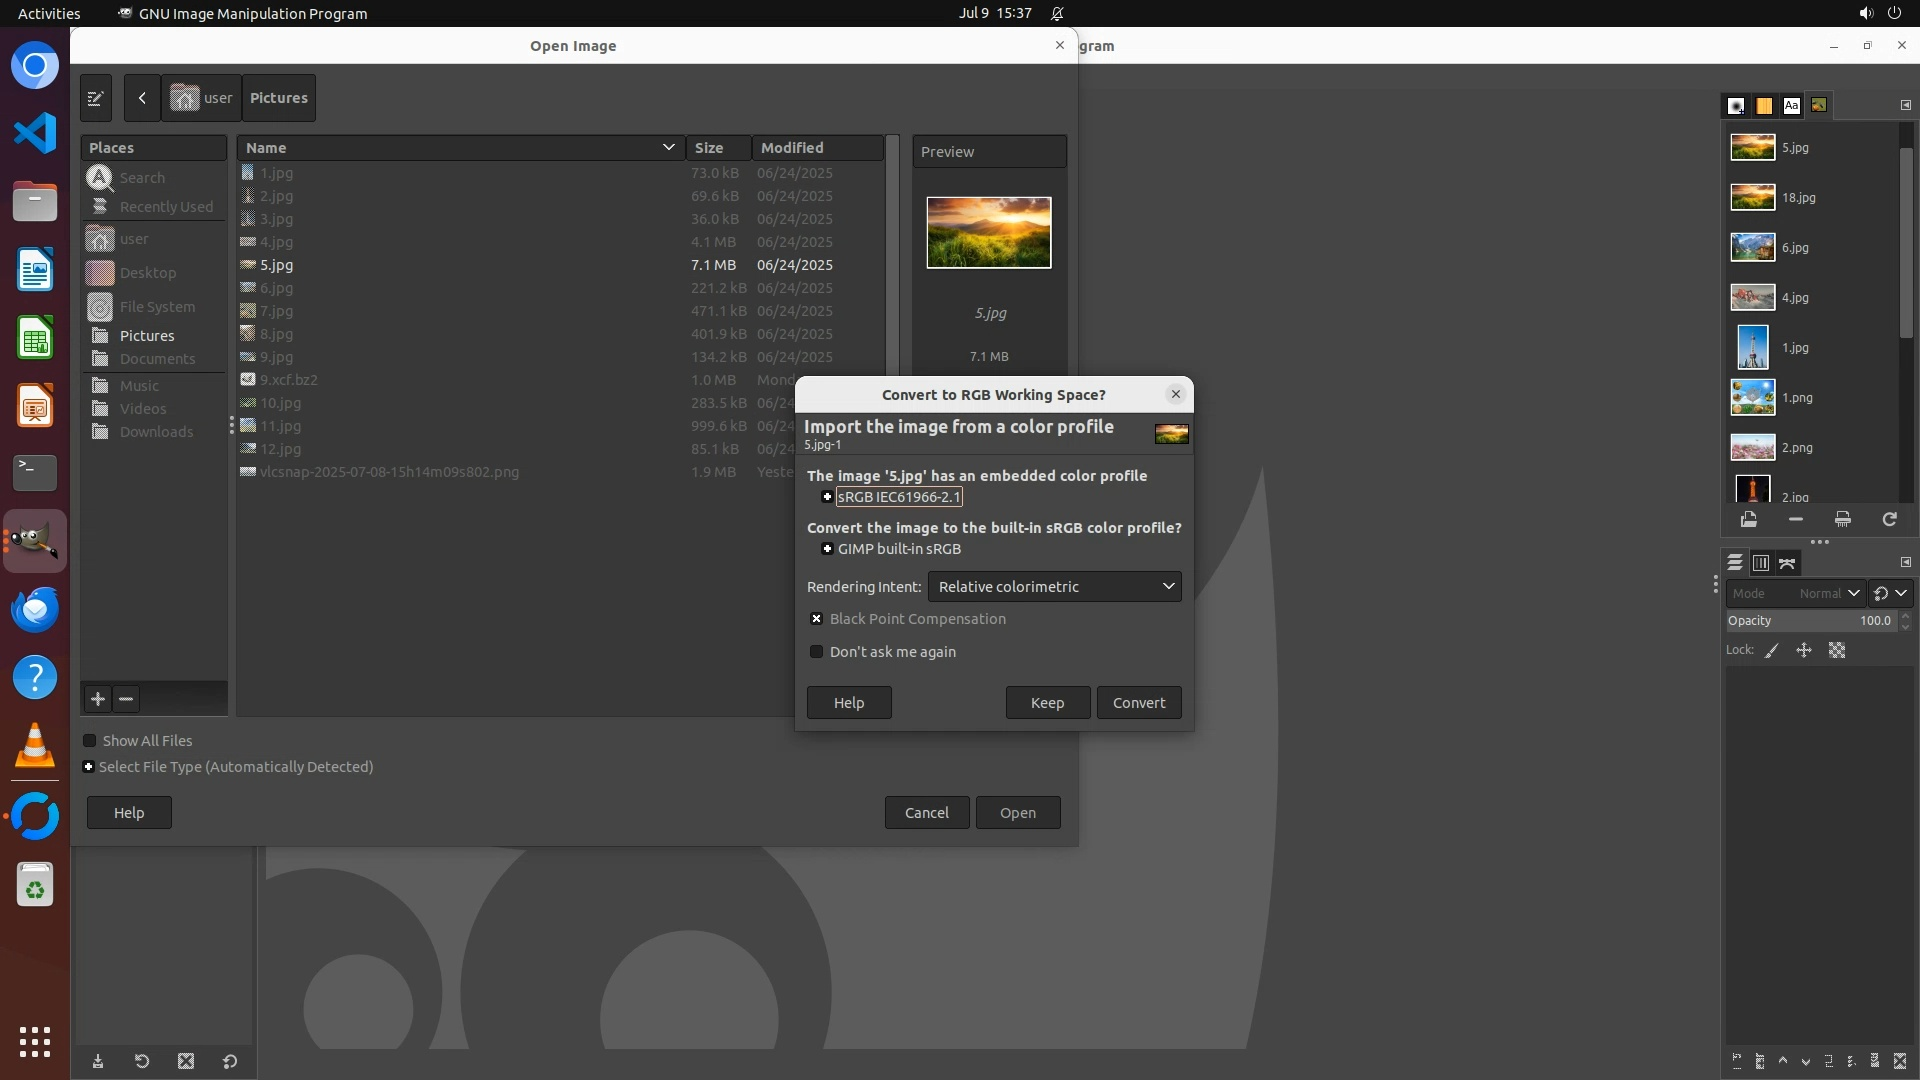The width and height of the screenshot is (1920, 1080).
Task: Check the Show All Files checkbox
Action: pos(90,741)
